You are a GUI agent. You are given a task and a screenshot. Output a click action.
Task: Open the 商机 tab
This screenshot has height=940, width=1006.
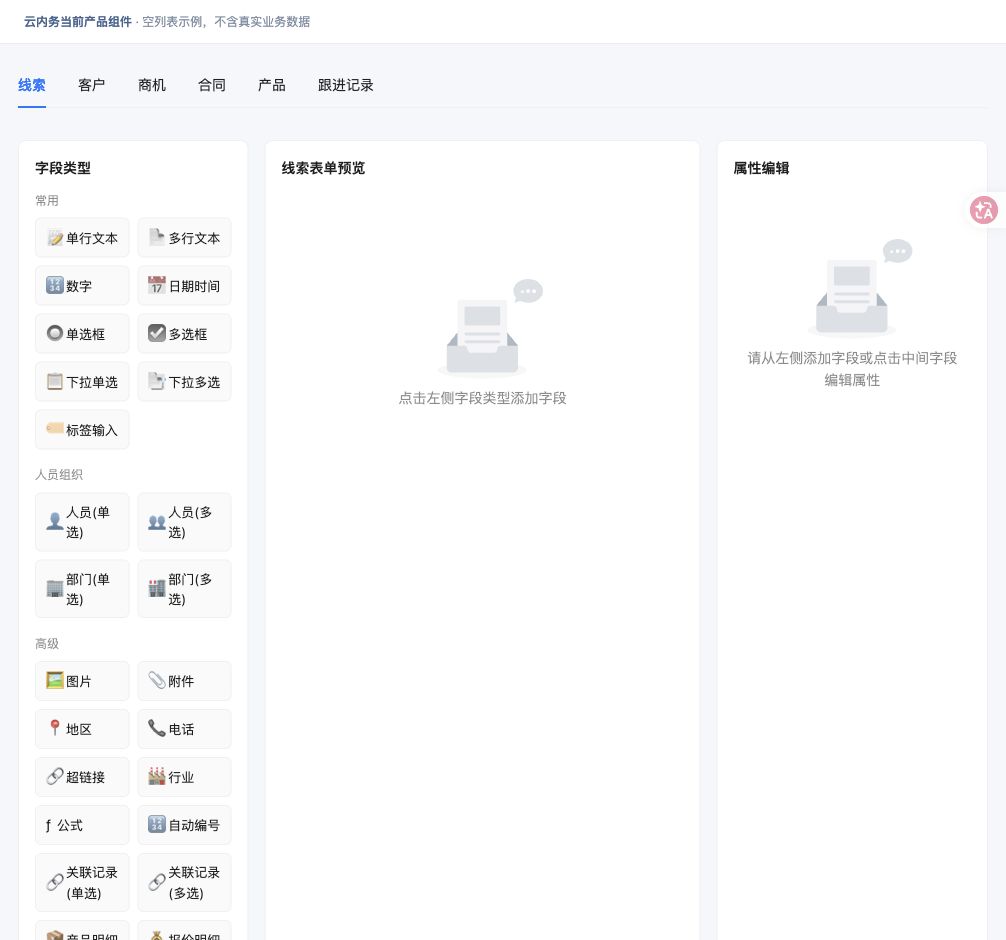[x=152, y=85]
